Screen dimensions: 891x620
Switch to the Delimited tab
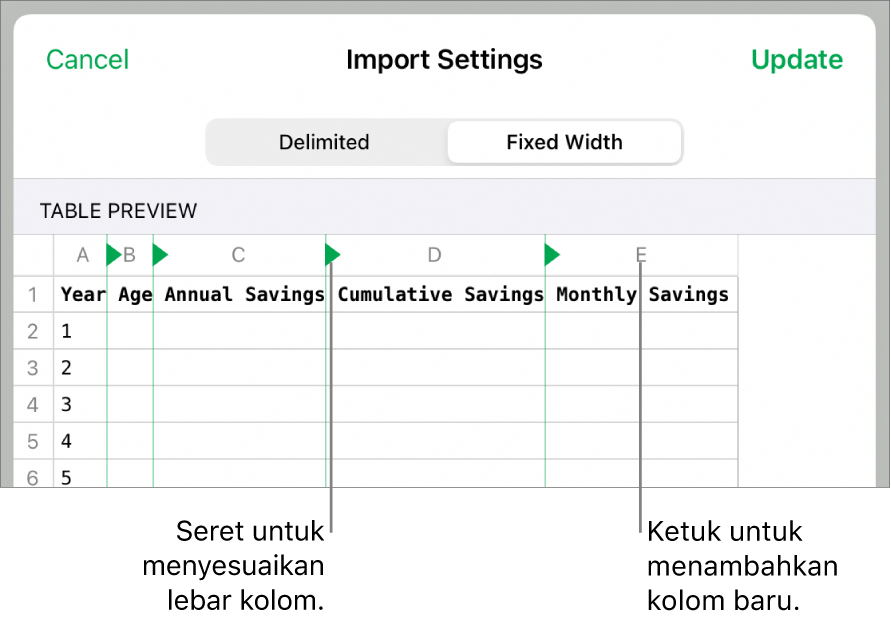click(x=324, y=142)
